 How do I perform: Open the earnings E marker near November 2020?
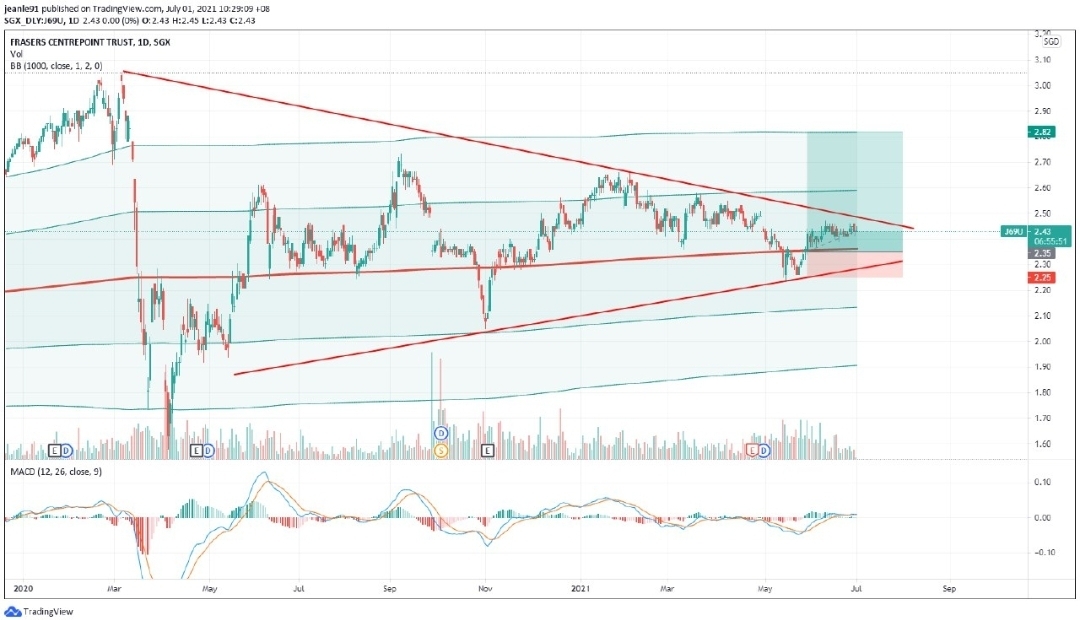488,451
